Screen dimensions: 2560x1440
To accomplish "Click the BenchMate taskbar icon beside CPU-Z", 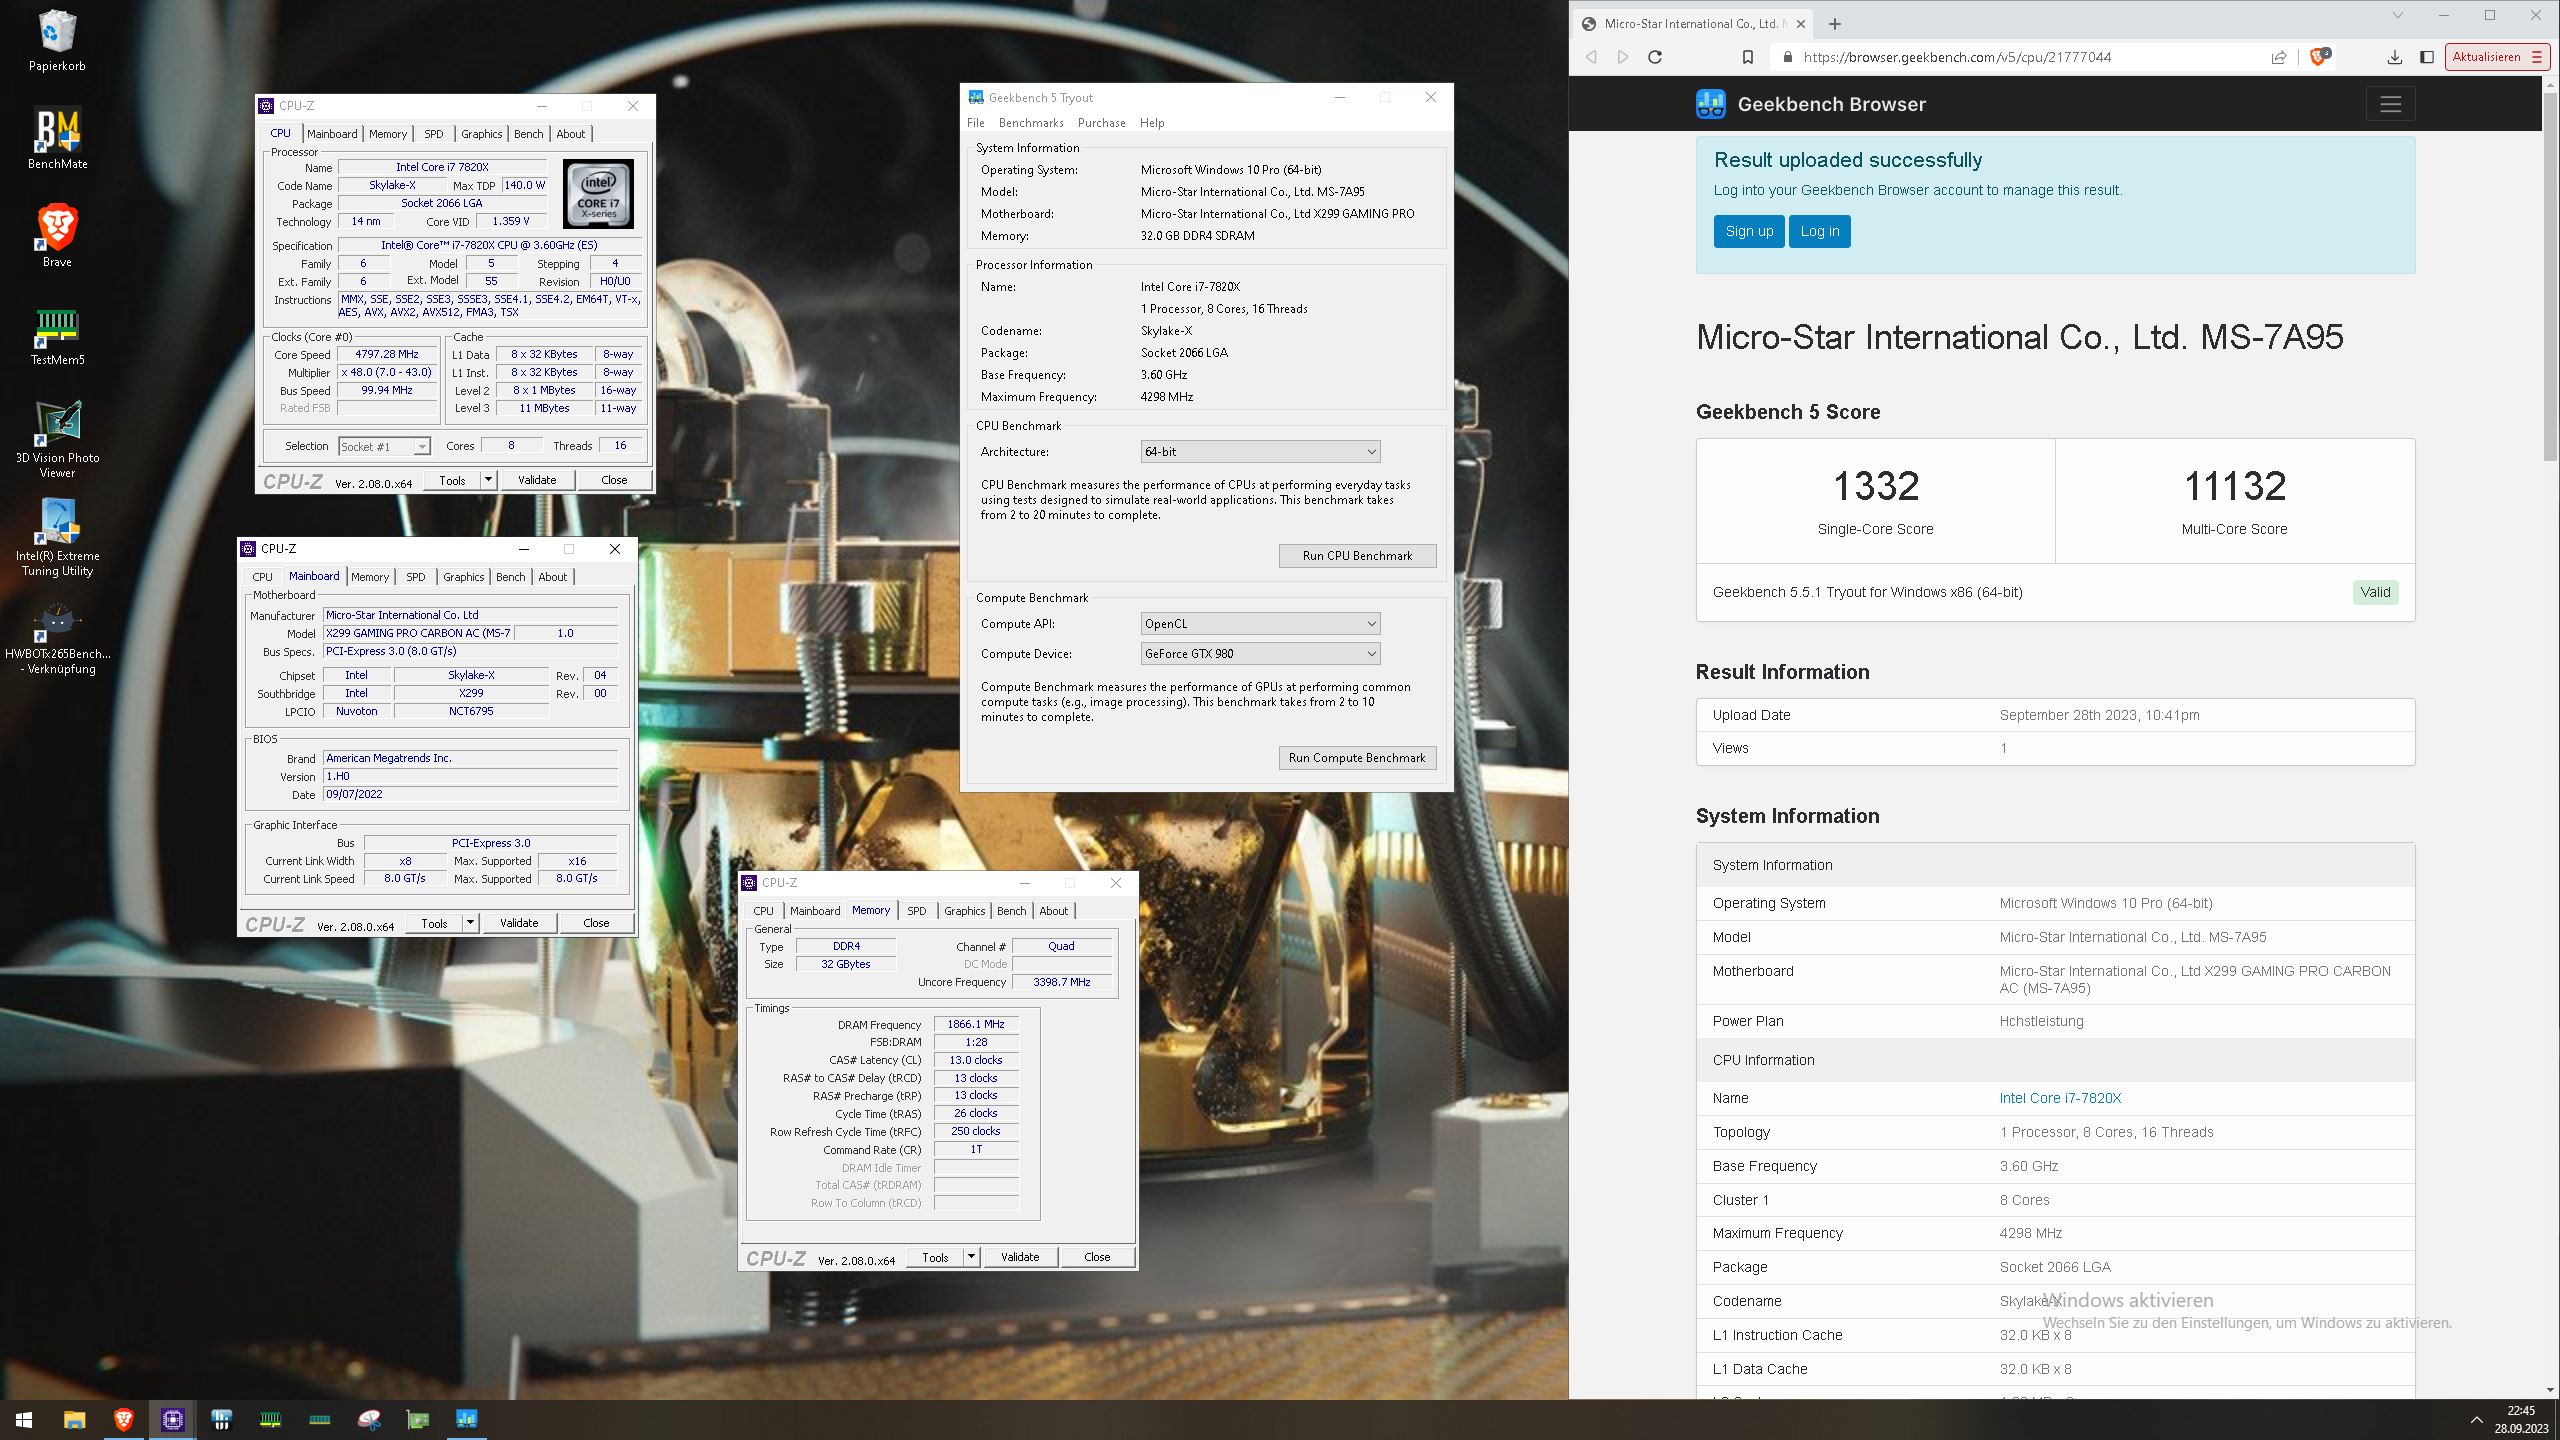I will tap(222, 1419).
